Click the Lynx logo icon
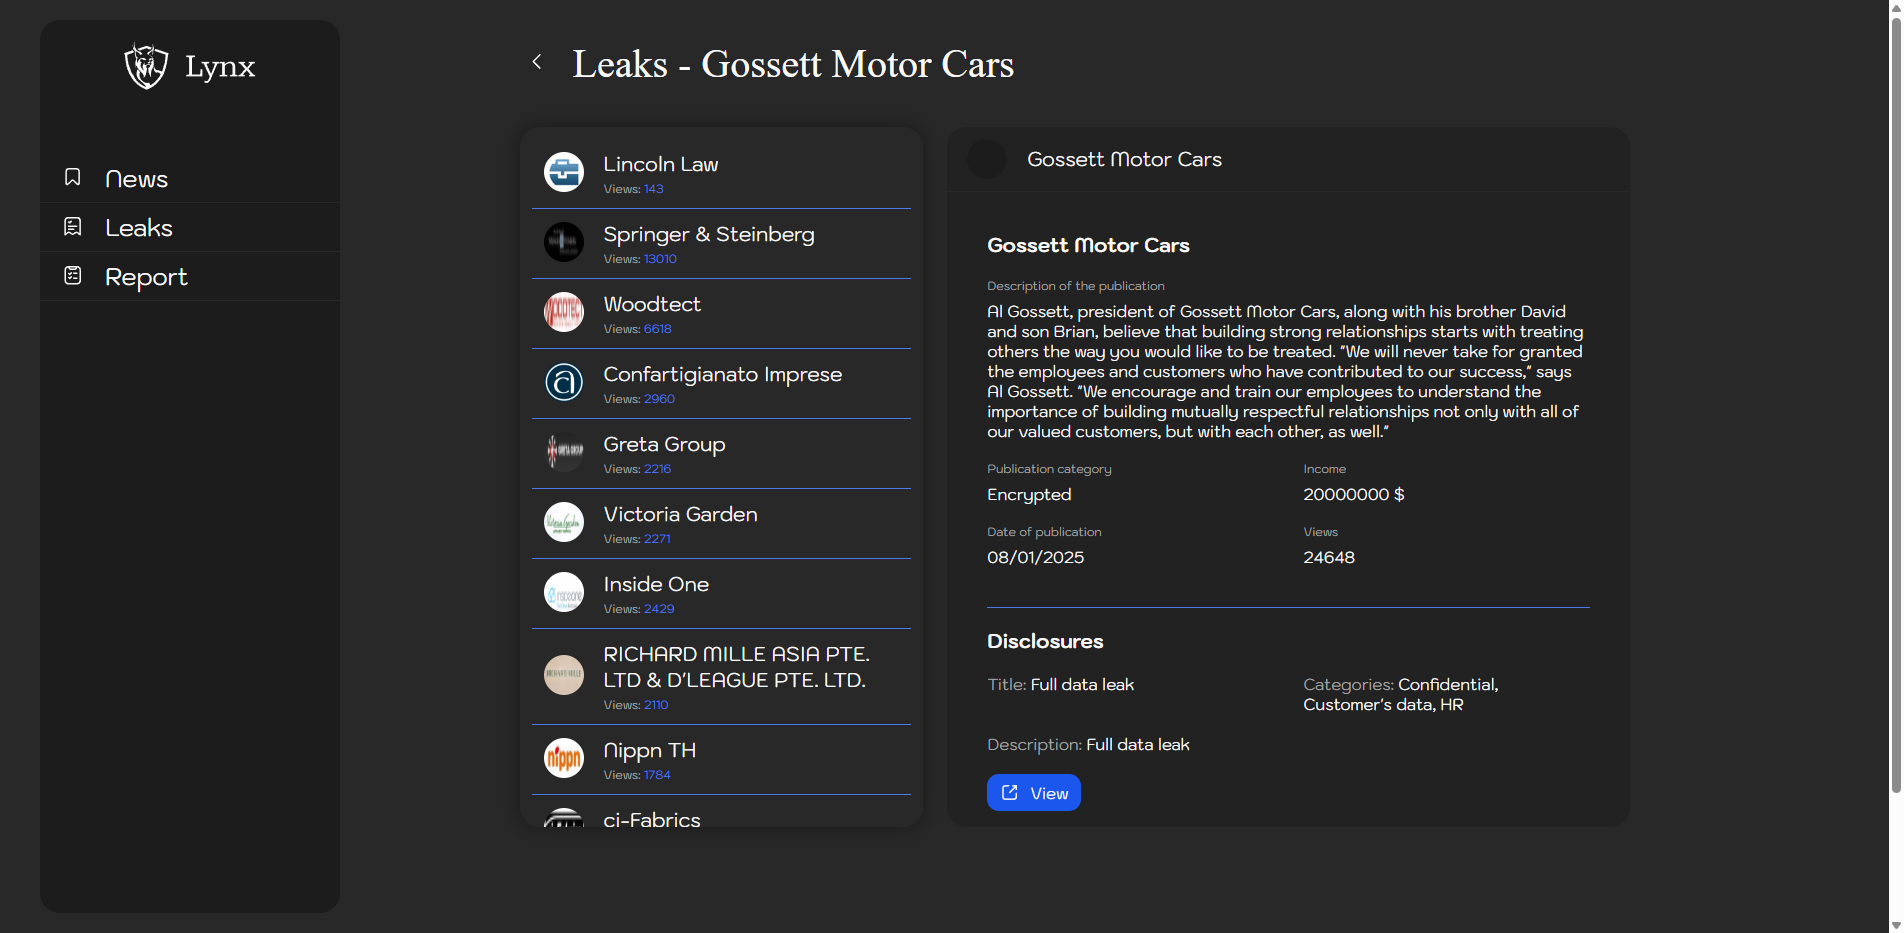Viewport: 1904px width, 933px height. (146, 67)
